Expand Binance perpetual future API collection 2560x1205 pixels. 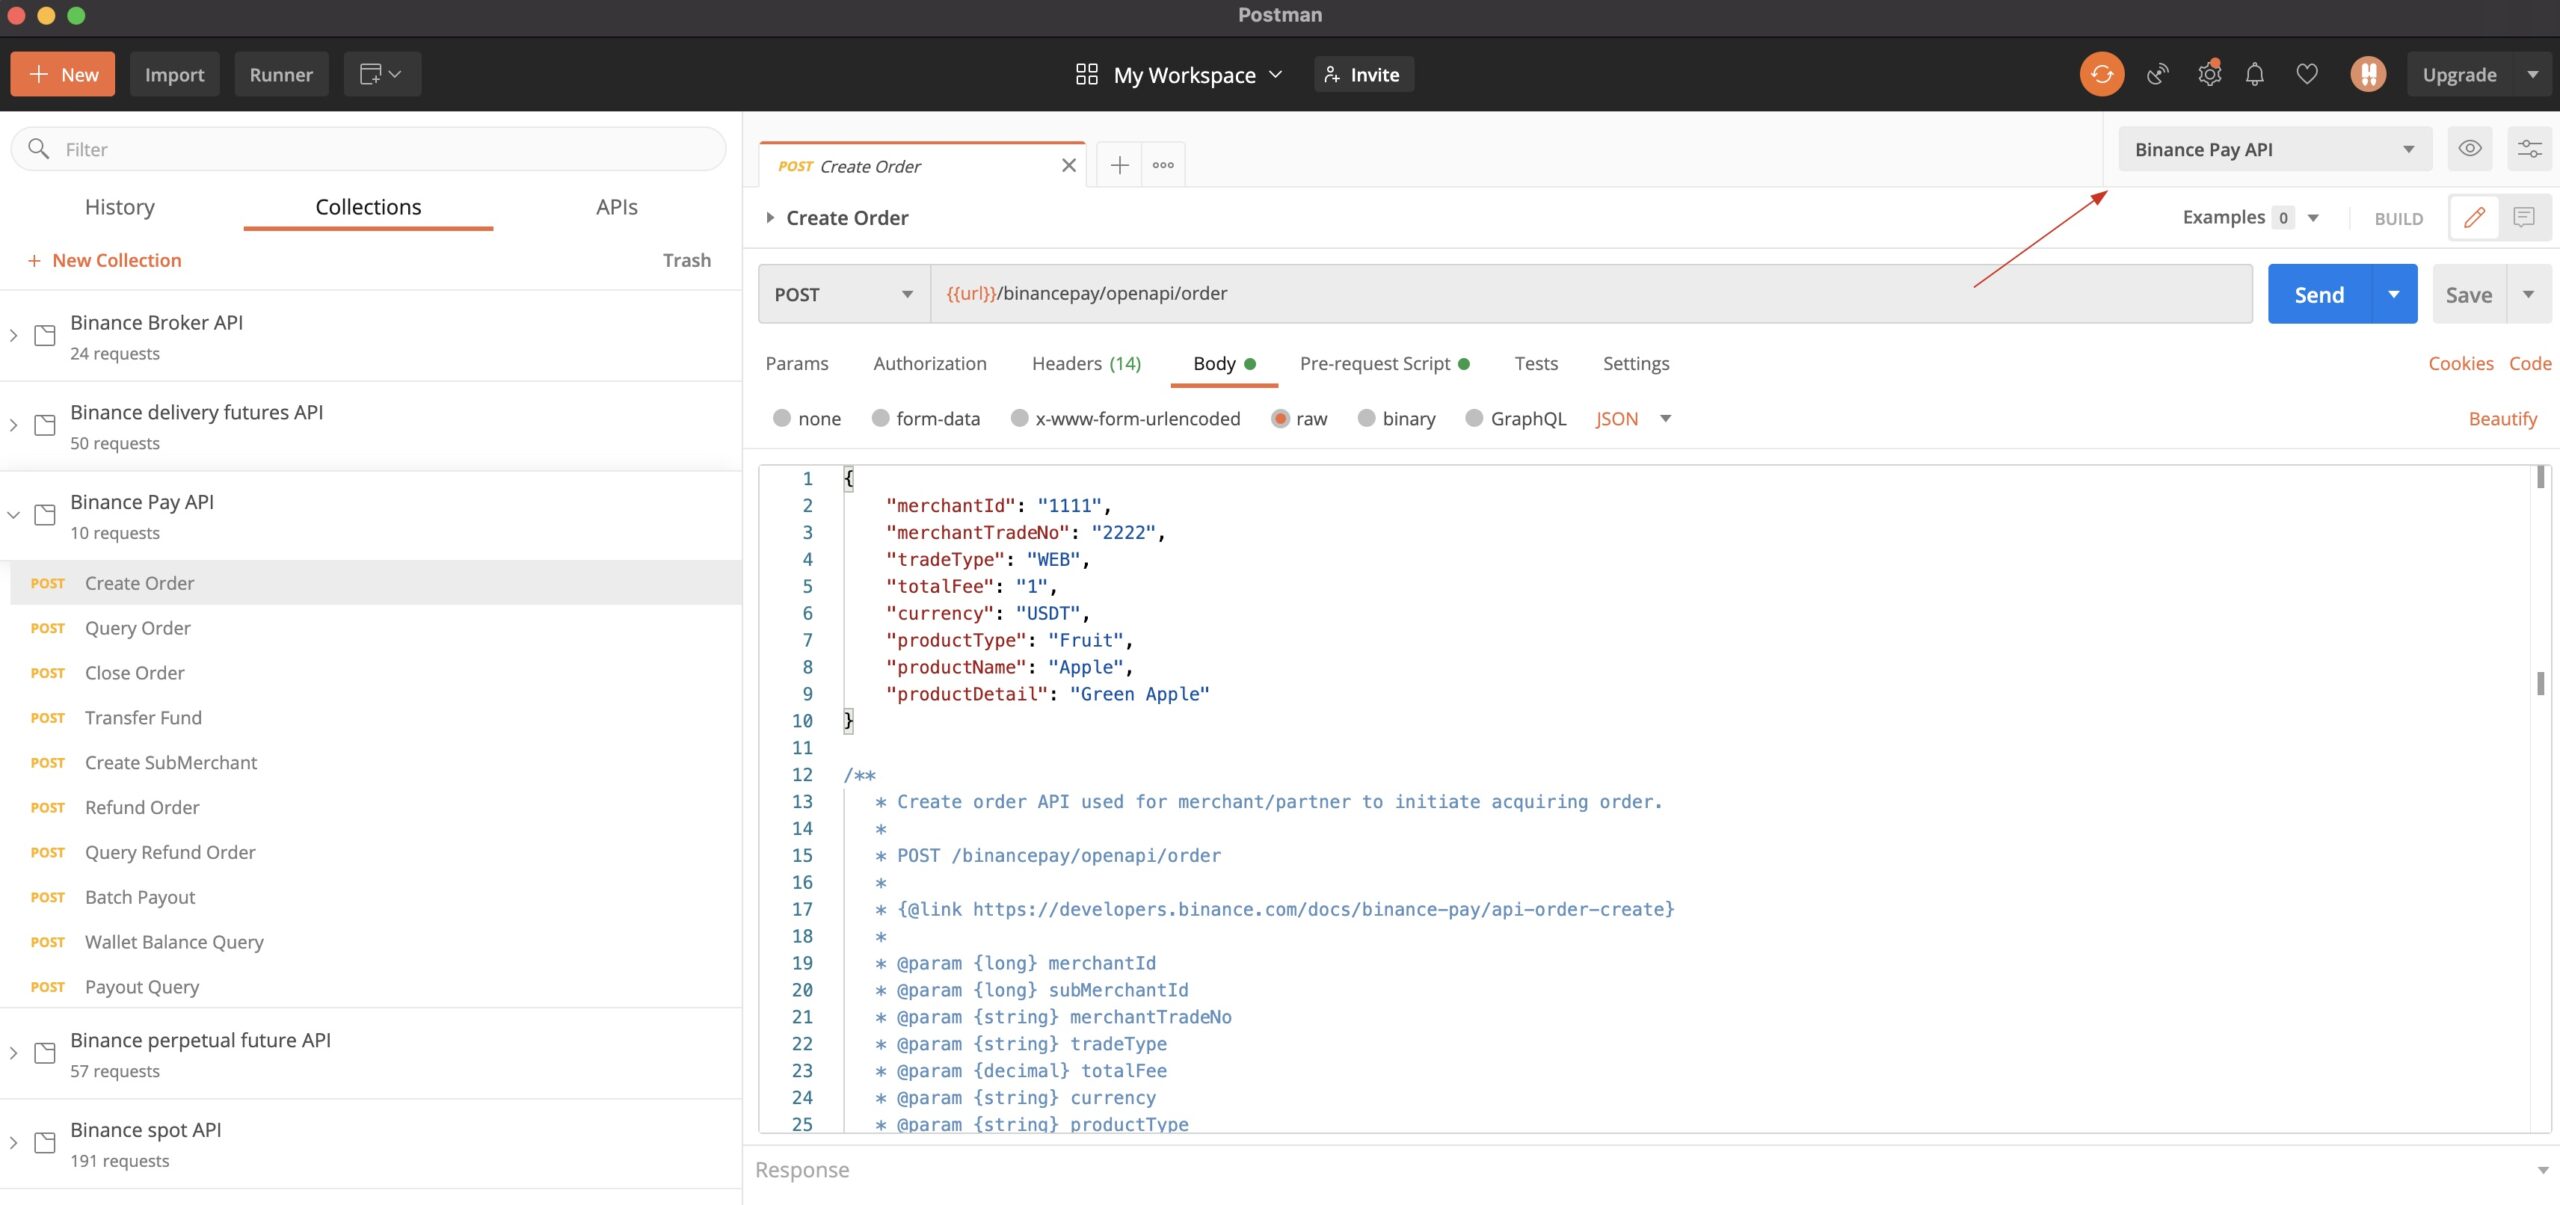pos(13,1053)
